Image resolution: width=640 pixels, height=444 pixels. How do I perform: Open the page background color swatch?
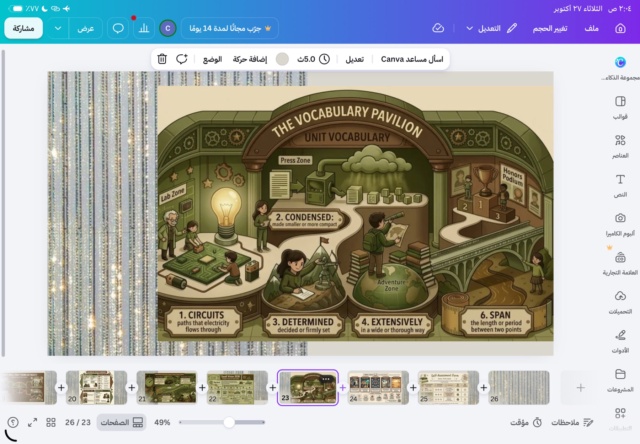pos(282,59)
